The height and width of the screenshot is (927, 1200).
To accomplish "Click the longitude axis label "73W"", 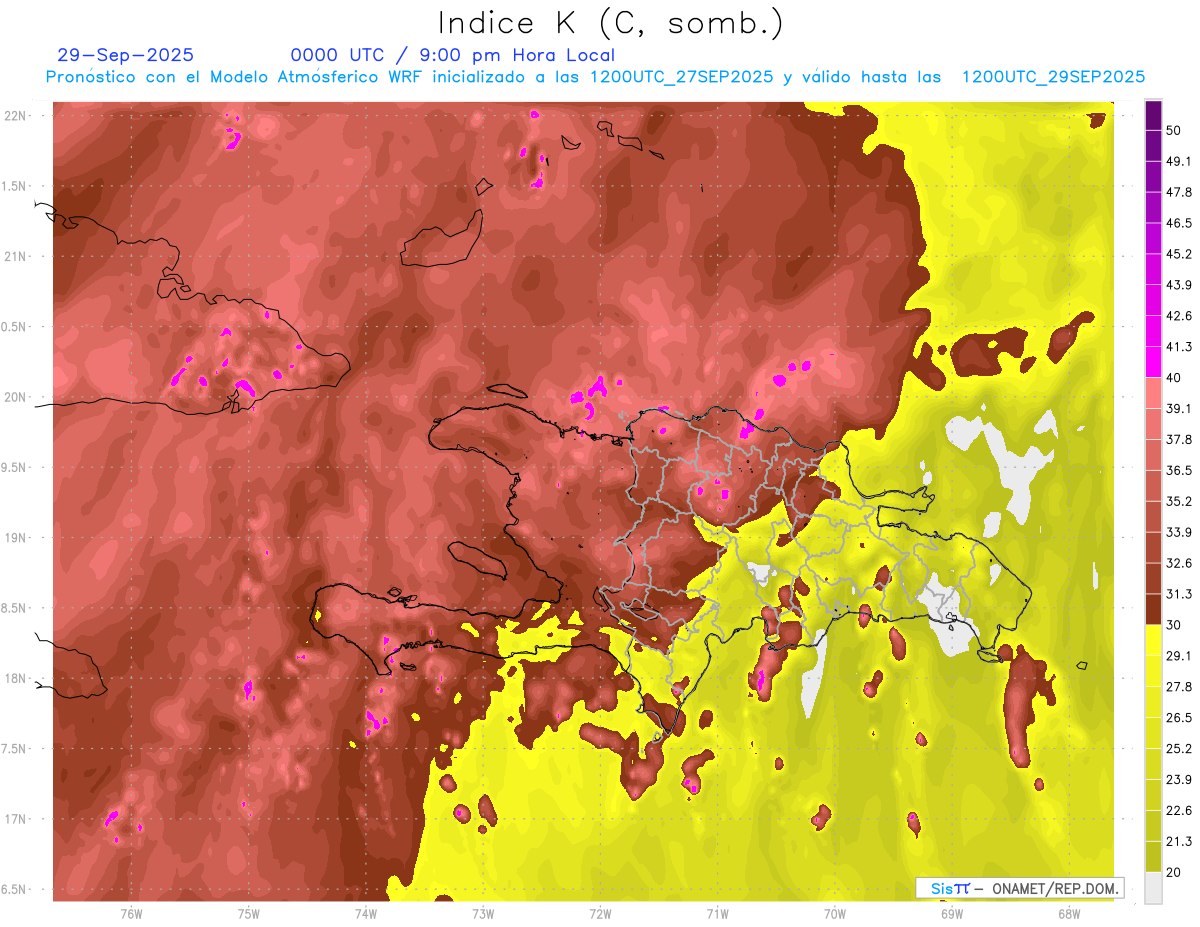I will [483, 913].
